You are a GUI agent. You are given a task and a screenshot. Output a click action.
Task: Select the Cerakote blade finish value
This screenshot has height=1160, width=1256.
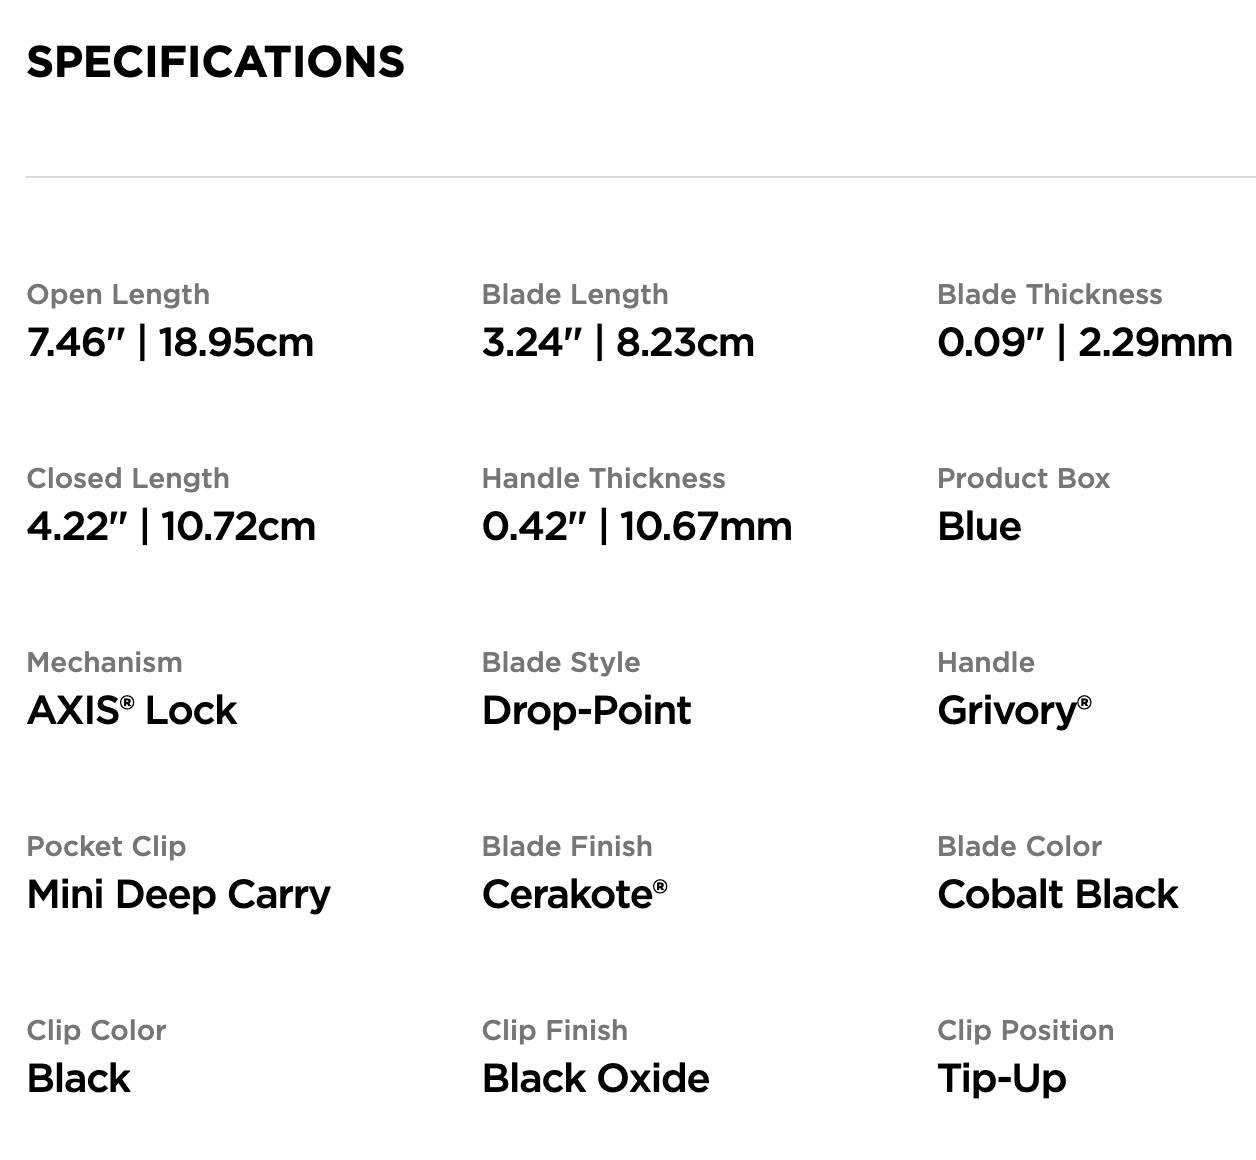coord(574,895)
